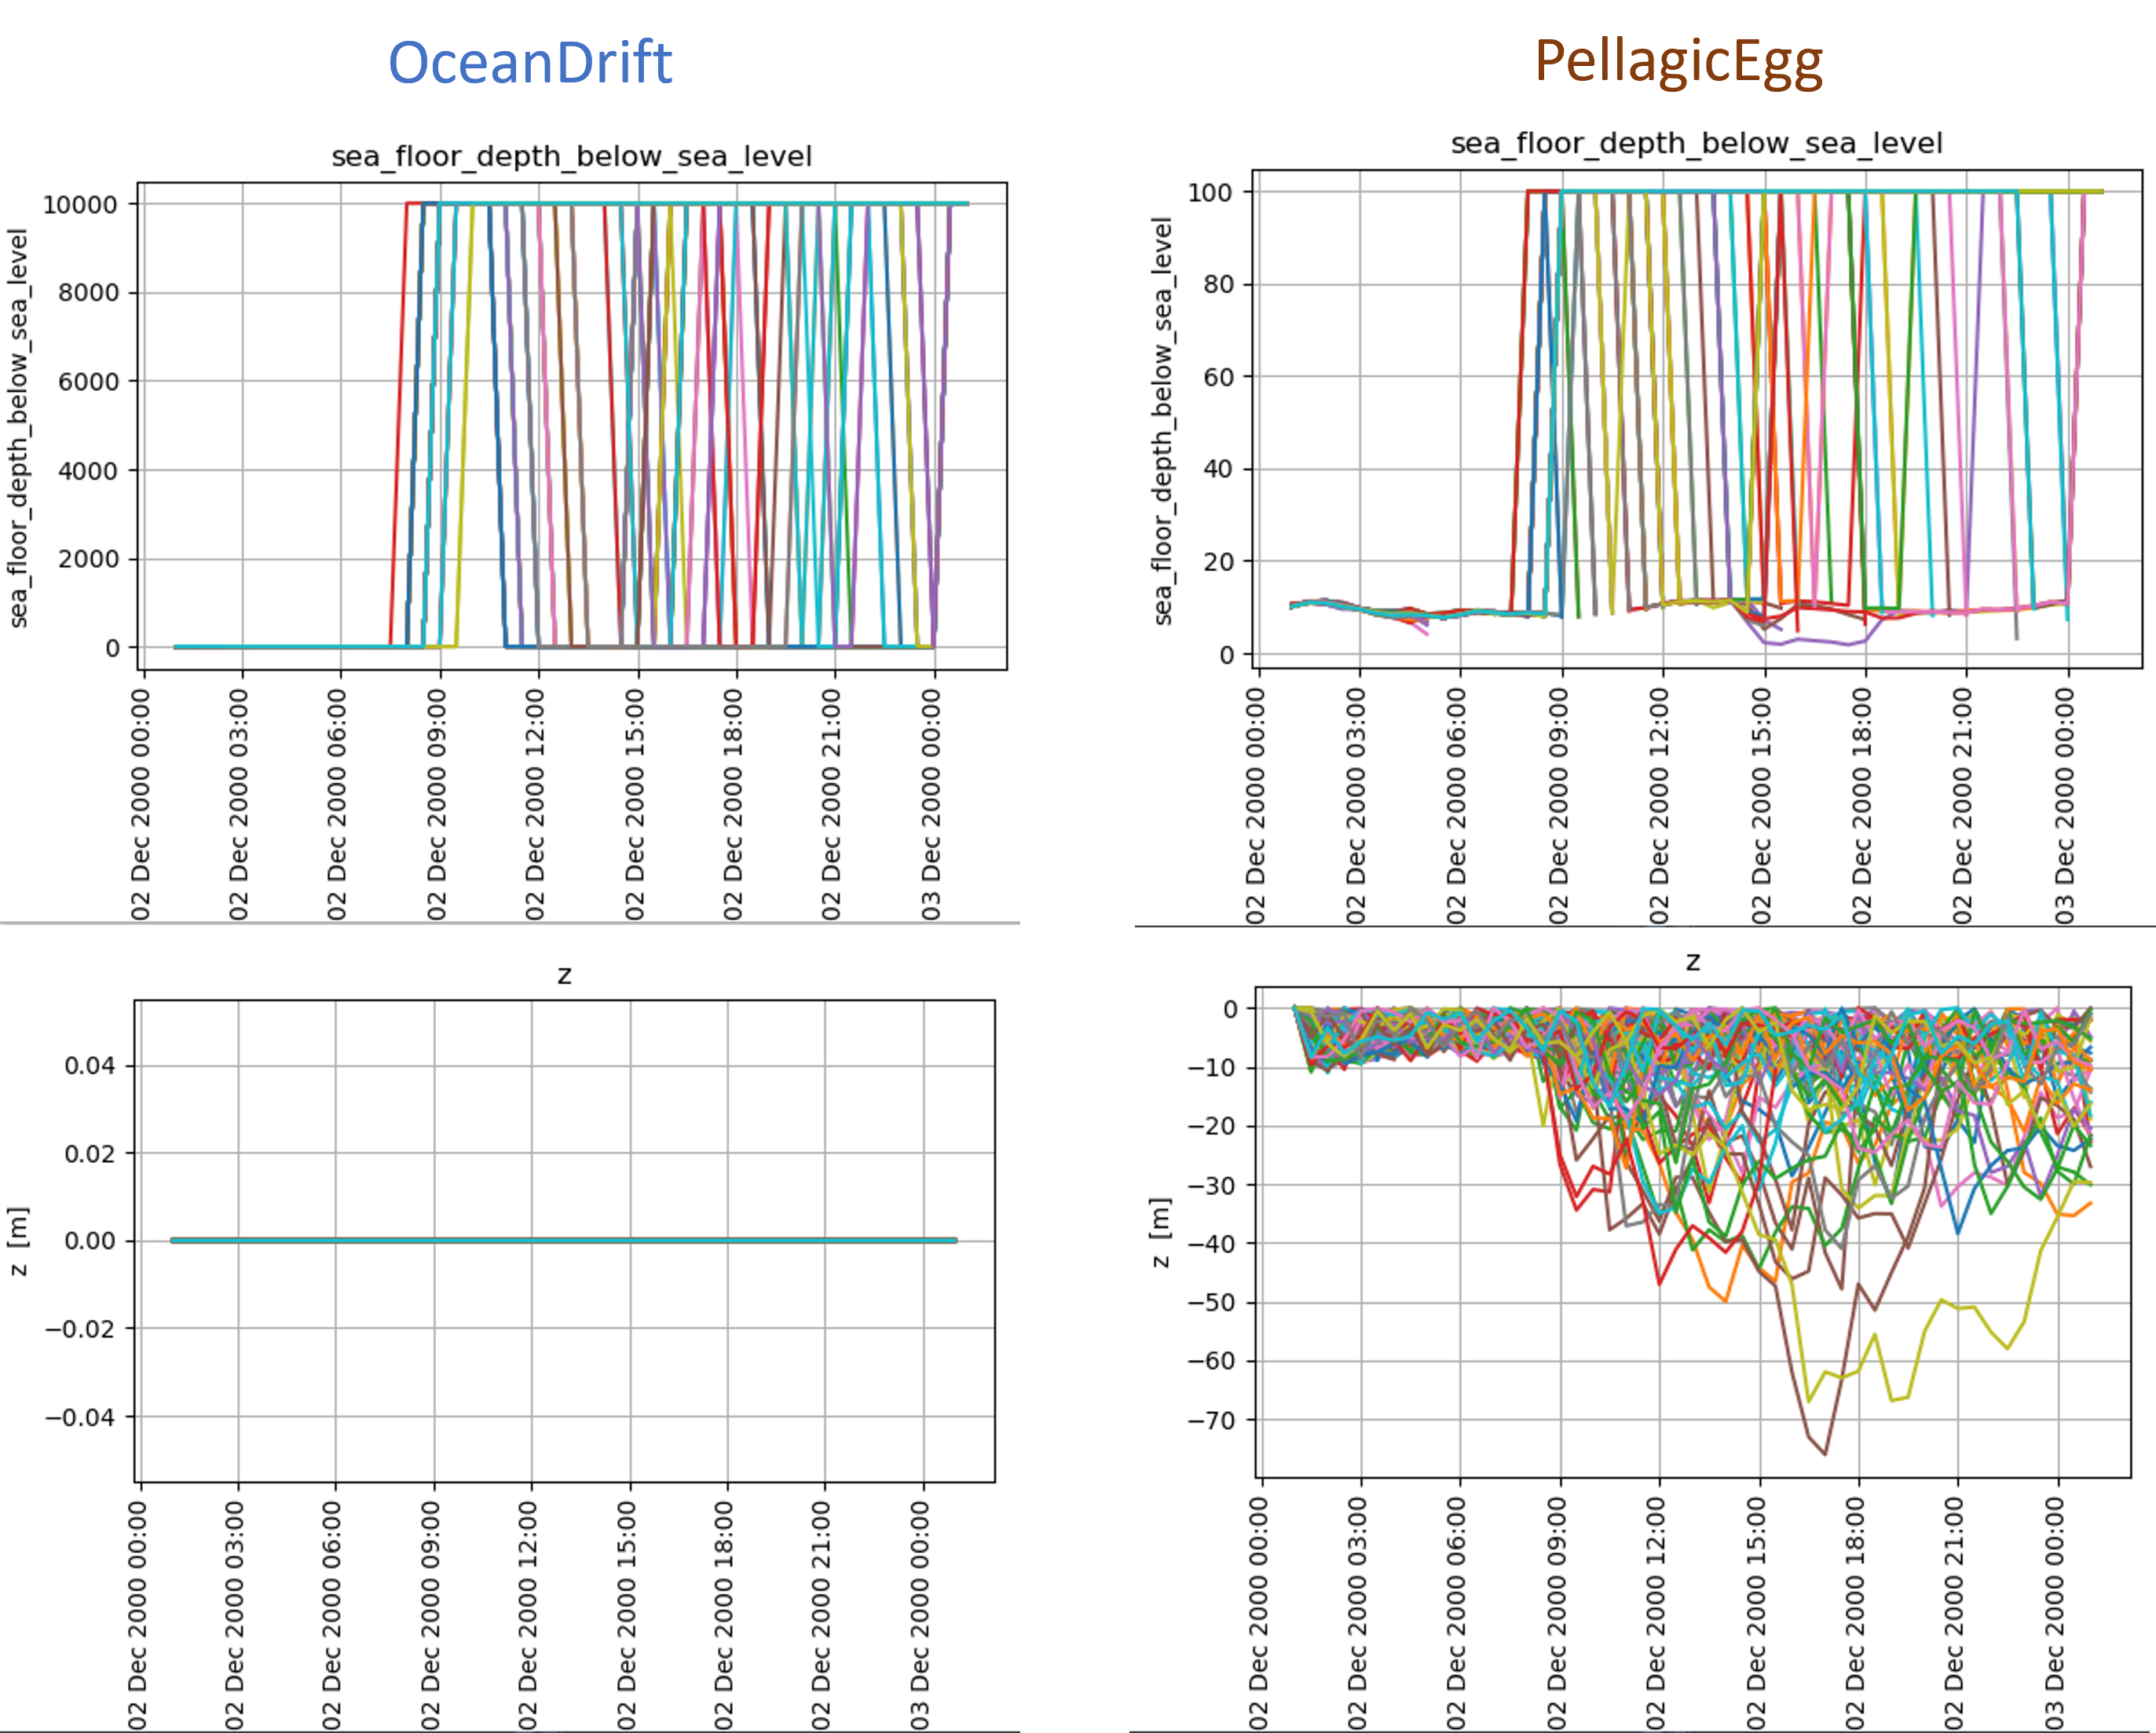Click the flat z line in OceanDrift plot
This screenshot has width=2156, height=1733.
pyautogui.click(x=564, y=1240)
